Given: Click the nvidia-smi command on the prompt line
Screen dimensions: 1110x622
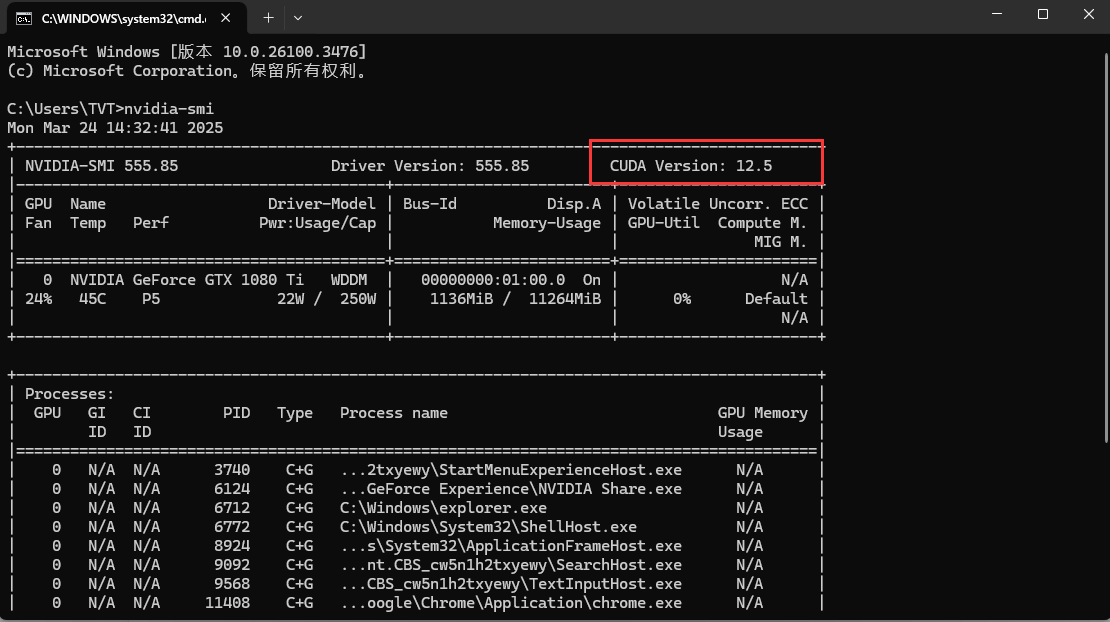Looking at the screenshot, I should click(168, 109).
